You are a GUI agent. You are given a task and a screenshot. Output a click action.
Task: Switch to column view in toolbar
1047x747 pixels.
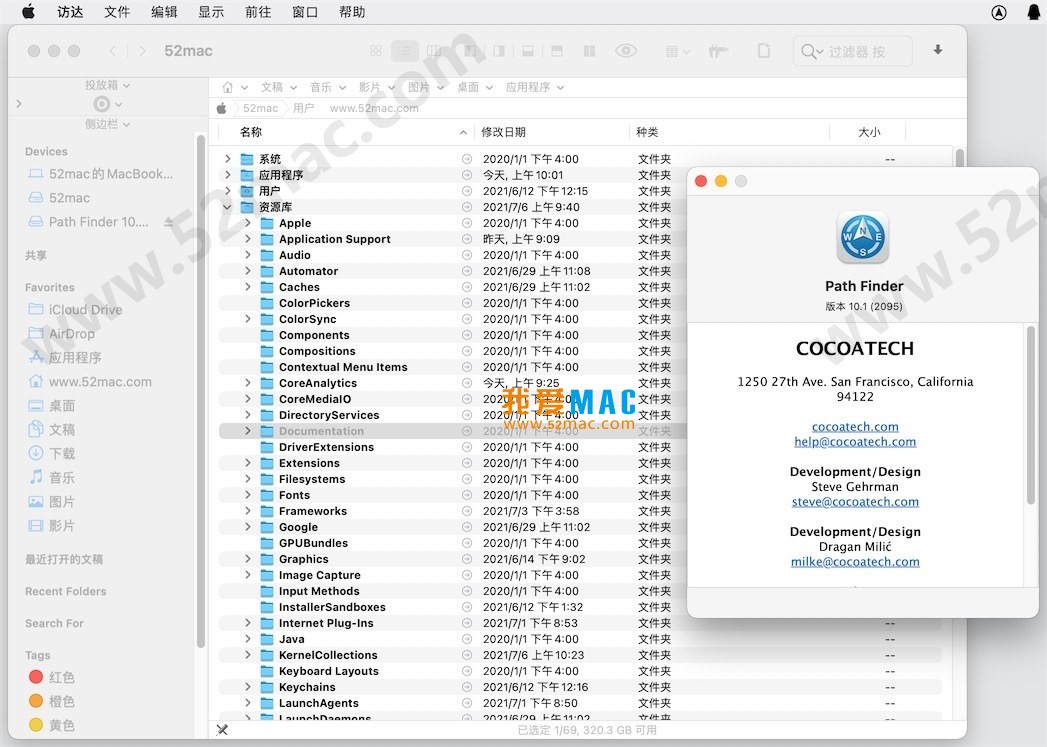[x=434, y=51]
